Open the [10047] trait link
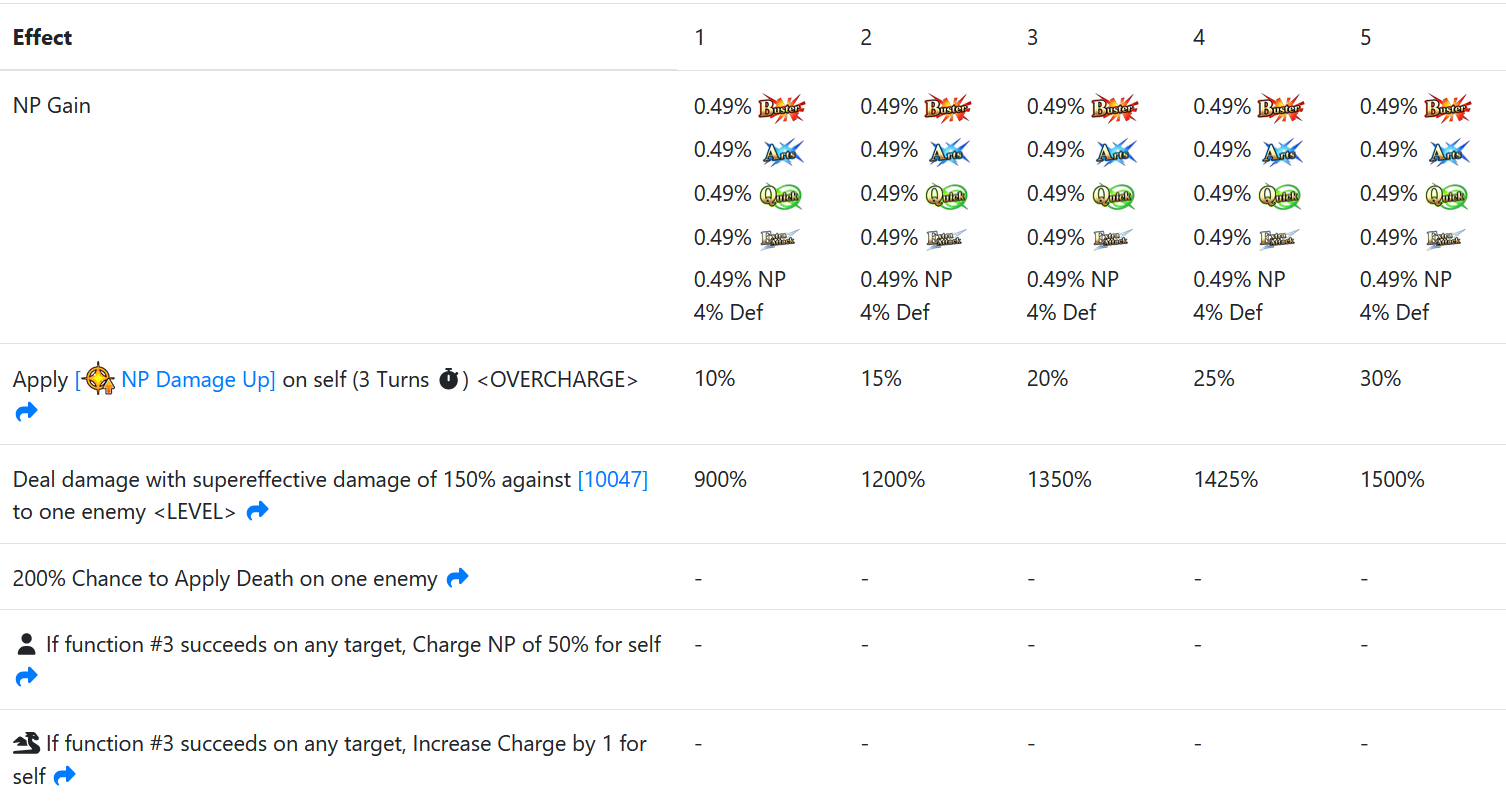 tap(613, 480)
